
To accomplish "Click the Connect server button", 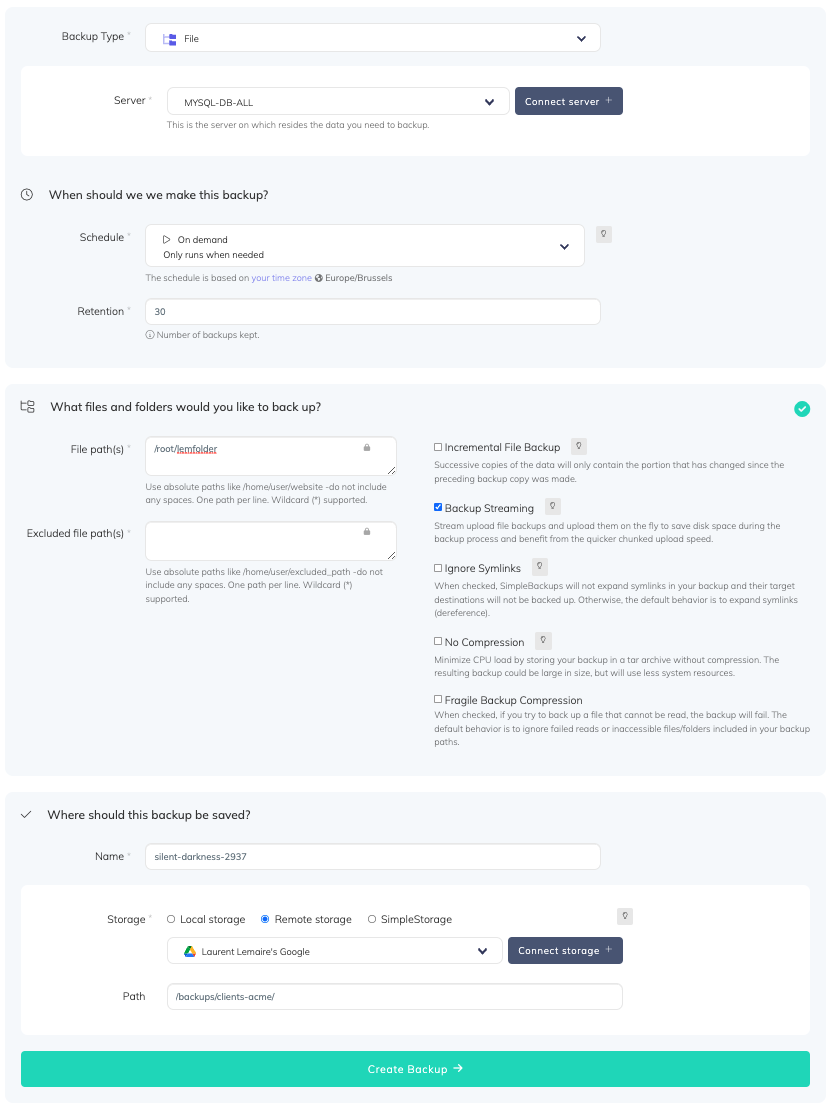I will click(x=568, y=101).
